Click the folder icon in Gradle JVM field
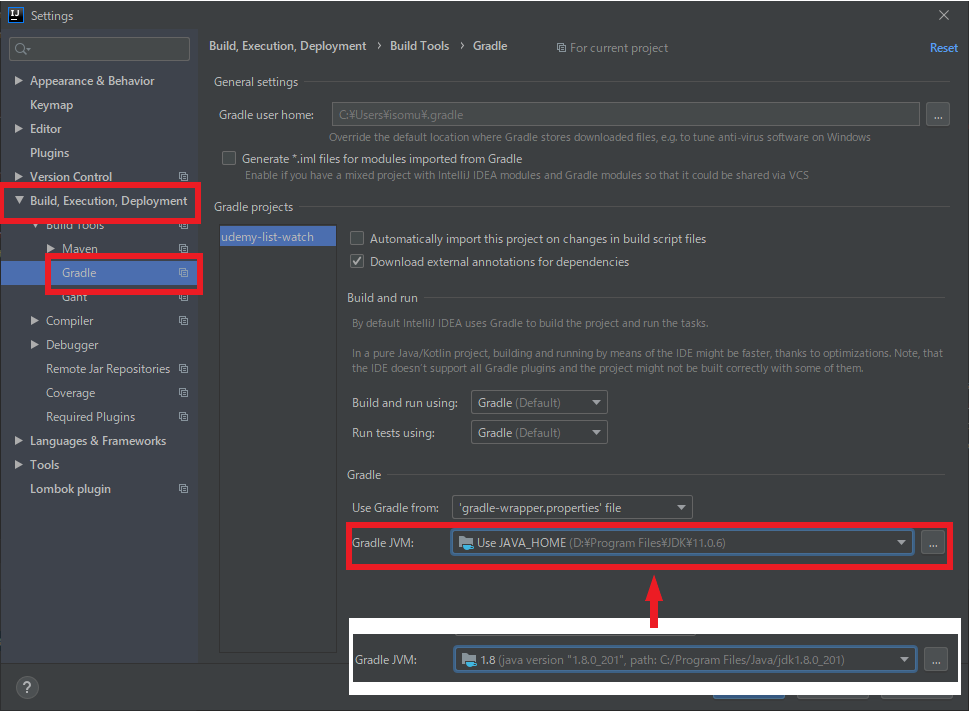Viewport: 970px width, 712px height. tap(466, 543)
